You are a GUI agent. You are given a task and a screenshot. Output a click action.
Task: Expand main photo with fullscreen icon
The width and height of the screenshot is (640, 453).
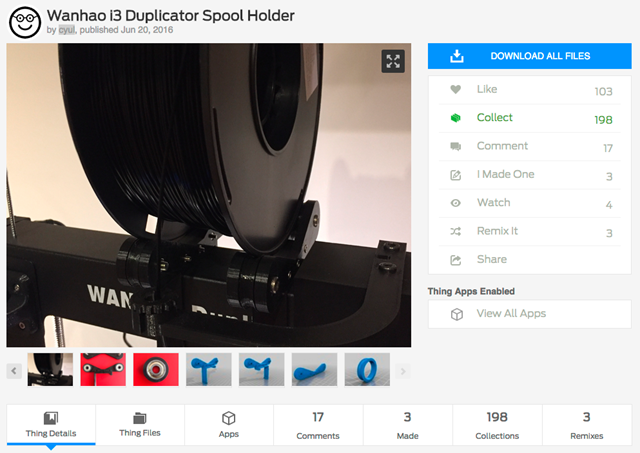(393, 61)
